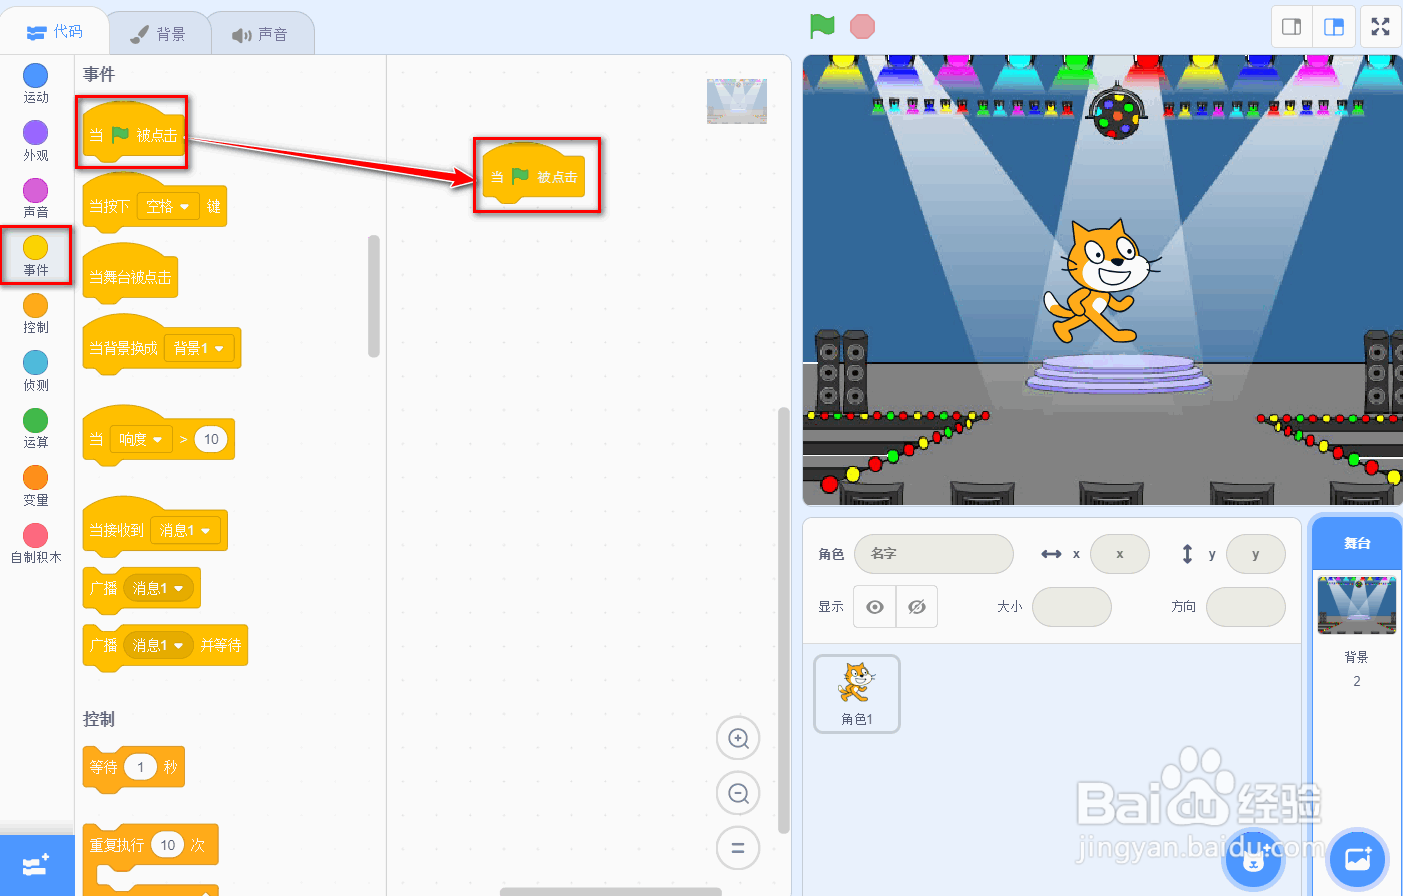Select the 事件 block category
This screenshot has height=896, width=1403.
click(x=36, y=256)
